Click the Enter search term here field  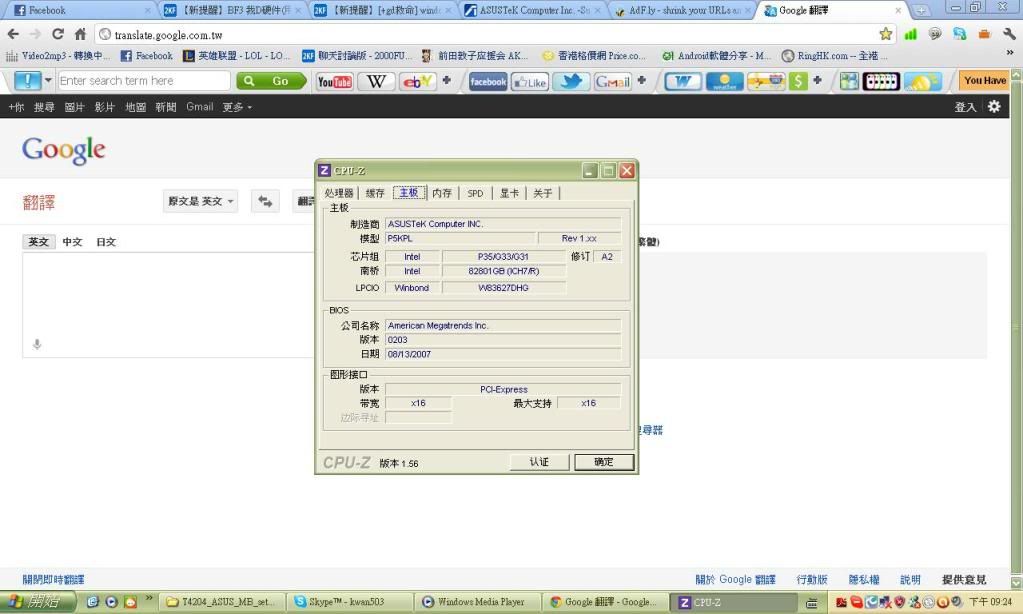144,81
